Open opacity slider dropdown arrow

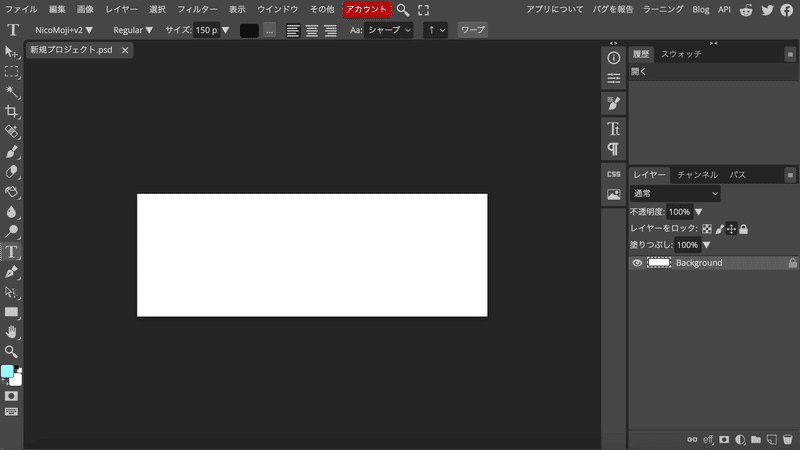pos(698,212)
